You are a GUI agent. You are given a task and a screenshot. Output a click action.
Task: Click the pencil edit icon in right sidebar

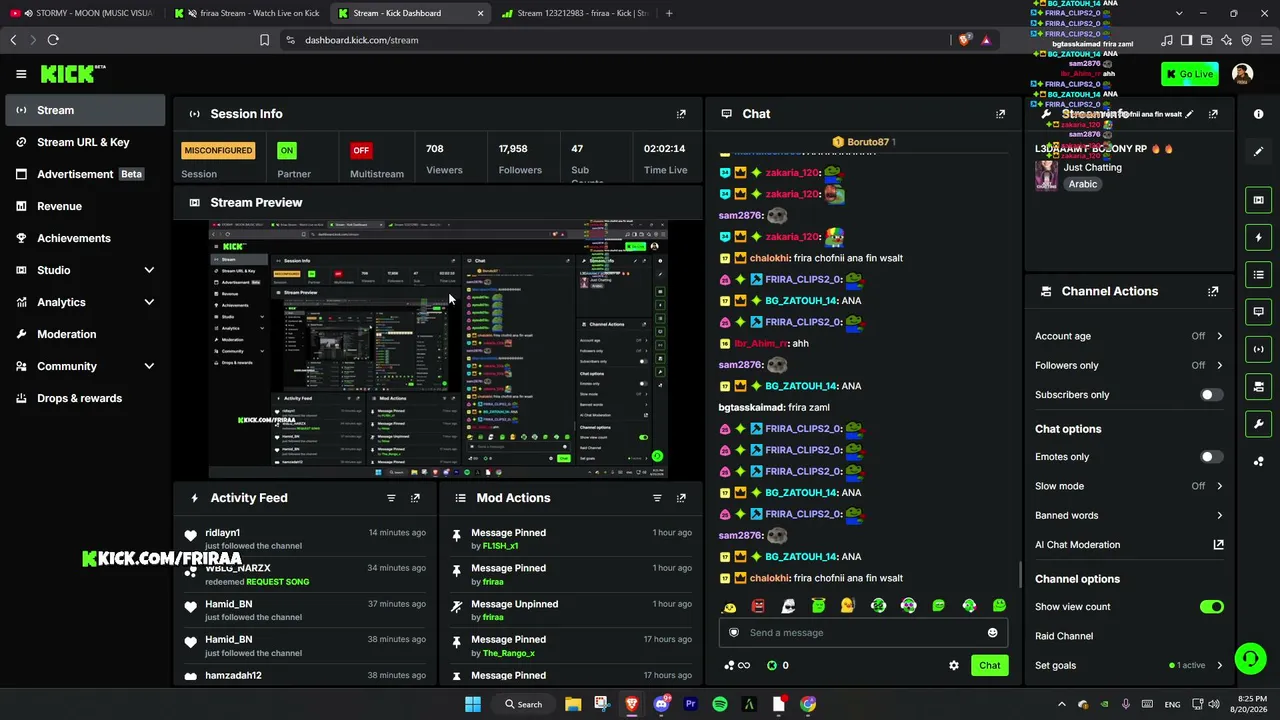click(x=1259, y=151)
